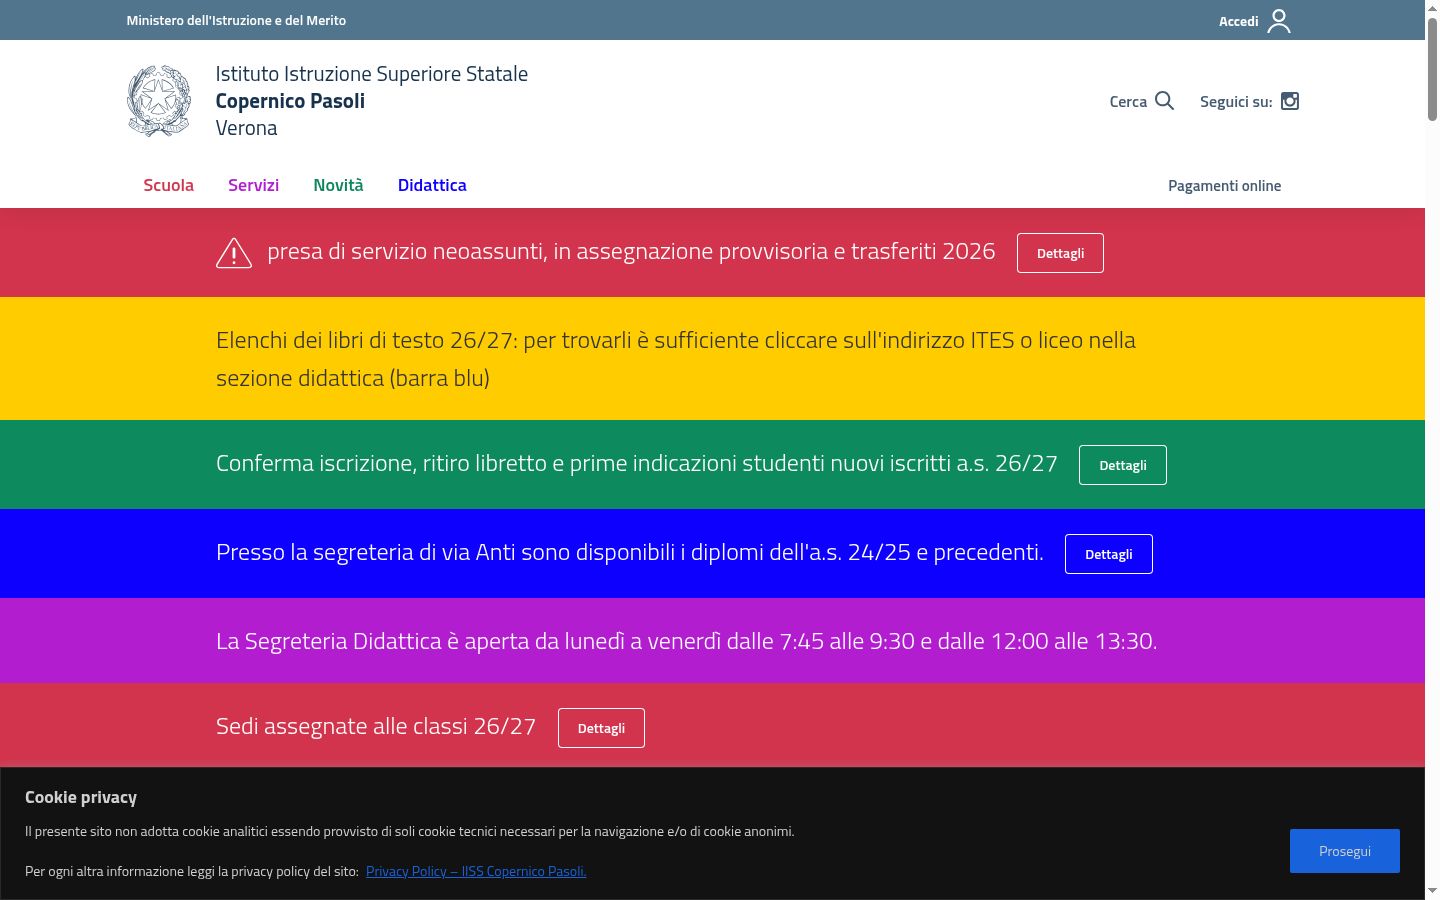The image size is (1440, 900).
Task: Open Dettagli for Conferma iscrizione notice
Action: tap(1122, 465)
